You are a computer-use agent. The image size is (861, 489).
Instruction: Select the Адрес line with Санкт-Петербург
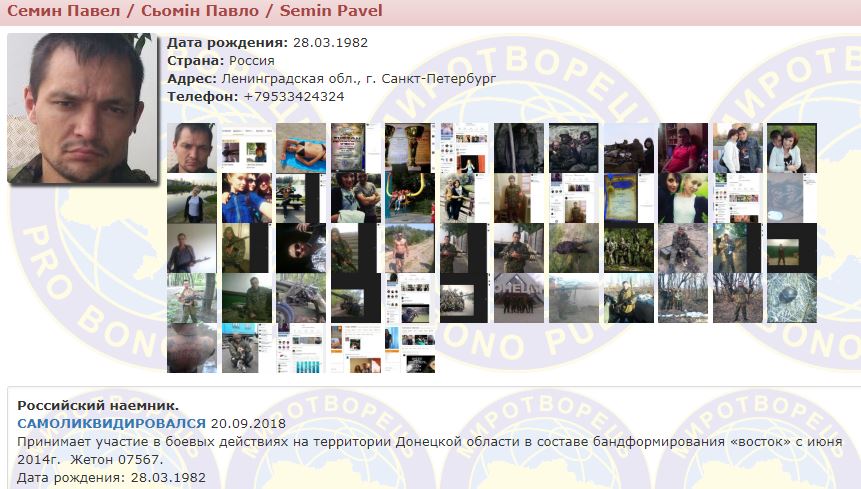point(332,79)
